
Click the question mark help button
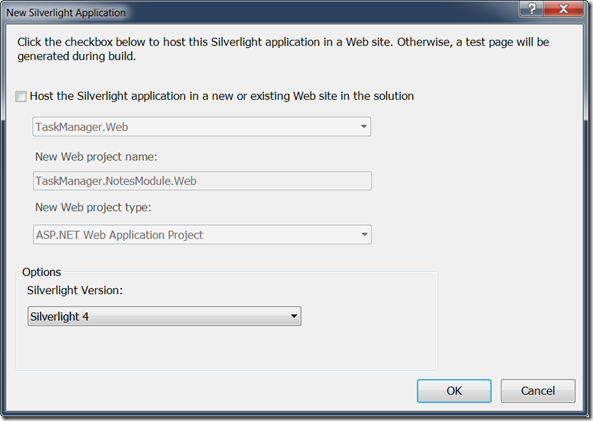coord(531,8)
